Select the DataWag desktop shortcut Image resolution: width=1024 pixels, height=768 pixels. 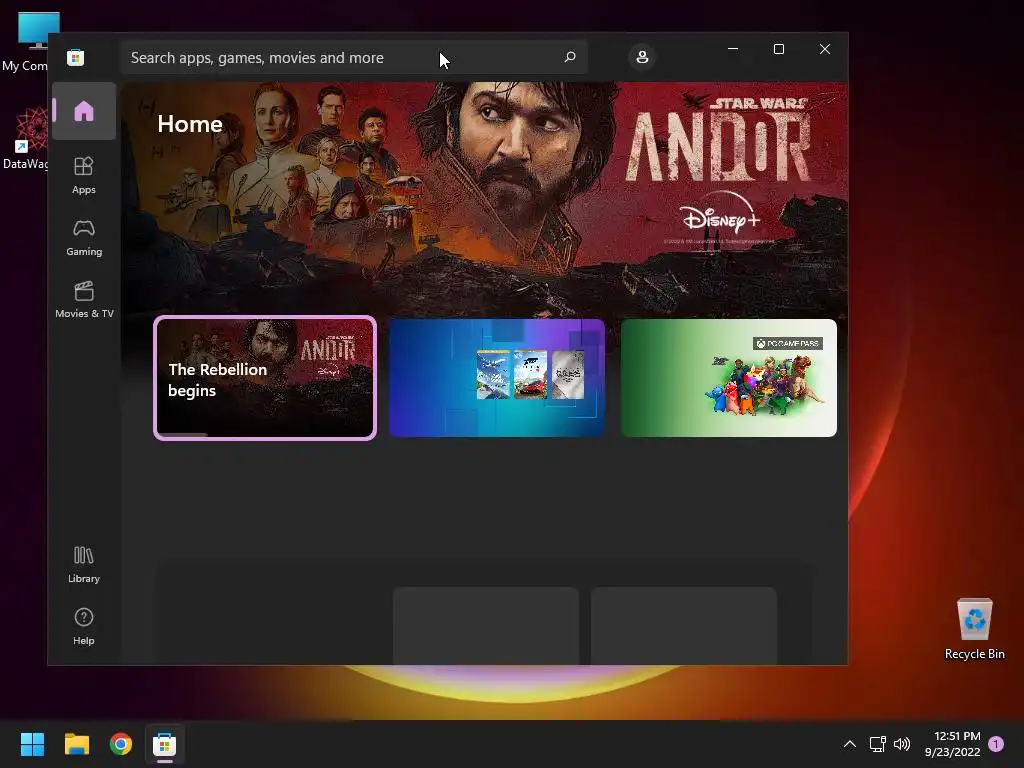(x=25, y=138)
